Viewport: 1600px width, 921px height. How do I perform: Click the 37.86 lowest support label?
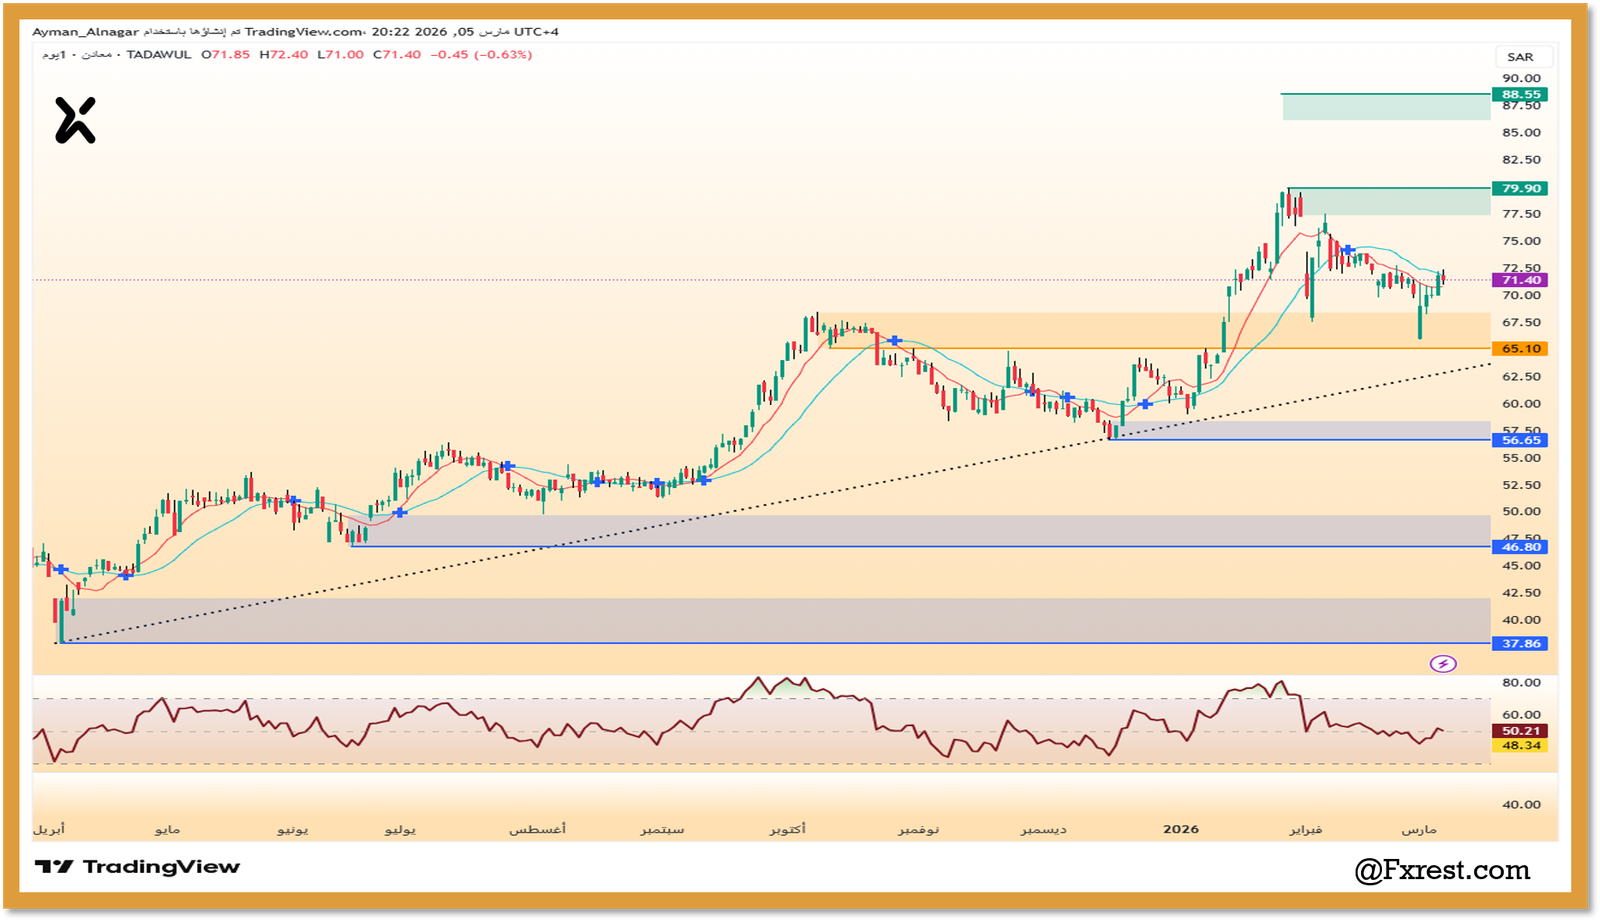(1520, 644)
